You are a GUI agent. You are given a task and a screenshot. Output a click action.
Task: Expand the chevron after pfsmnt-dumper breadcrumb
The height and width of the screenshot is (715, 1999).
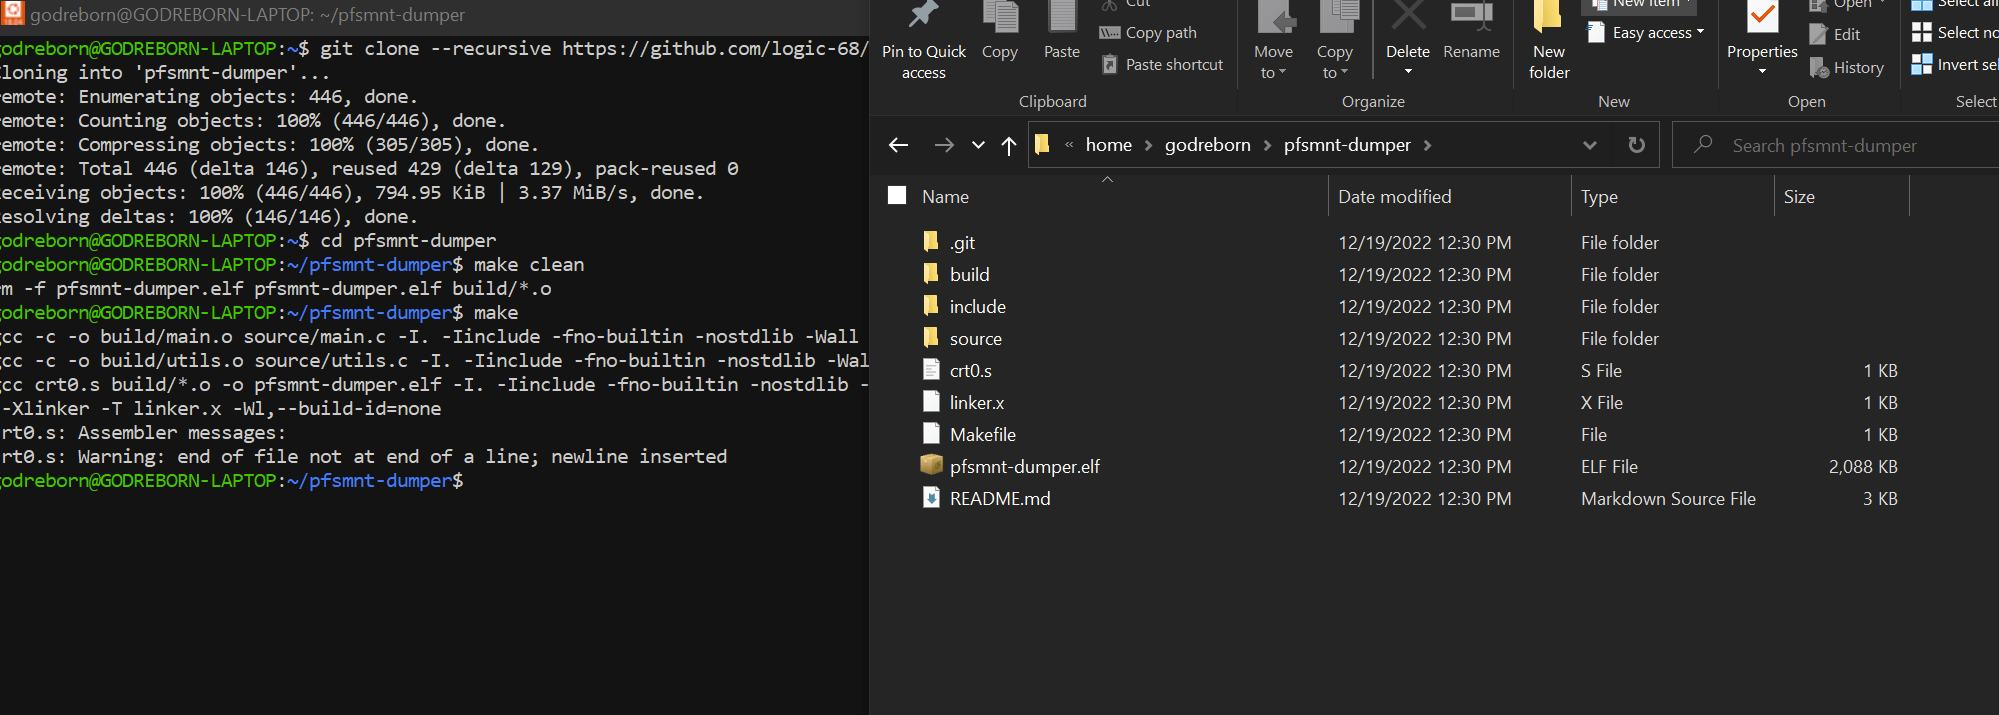[1427, 145]
